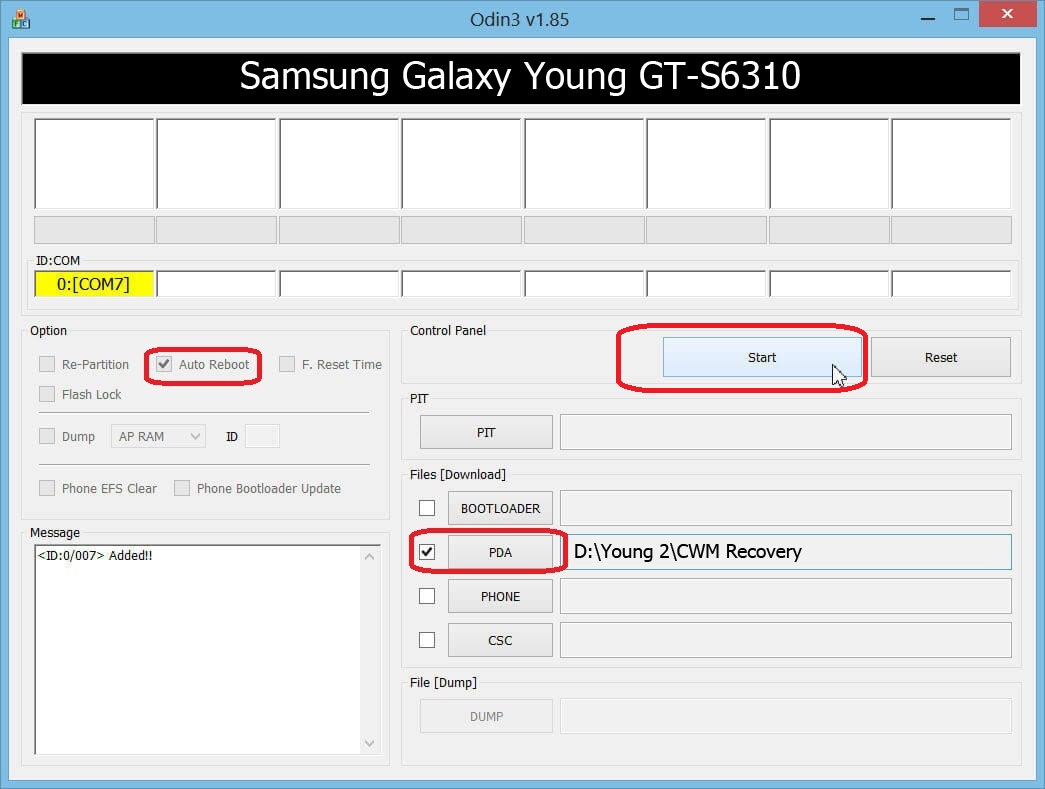Uncheck the PDA file checkbox

pyautogui.click(x=427, y=552)
